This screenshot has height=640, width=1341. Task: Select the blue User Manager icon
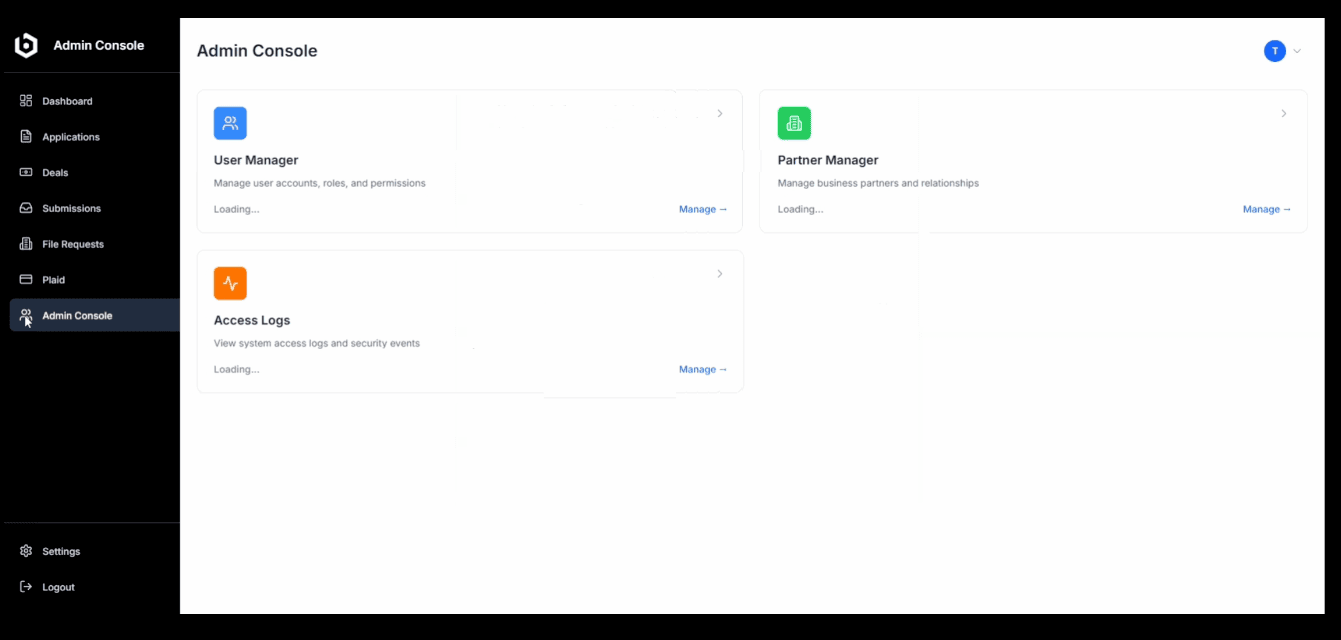click(x=230, y=123)
